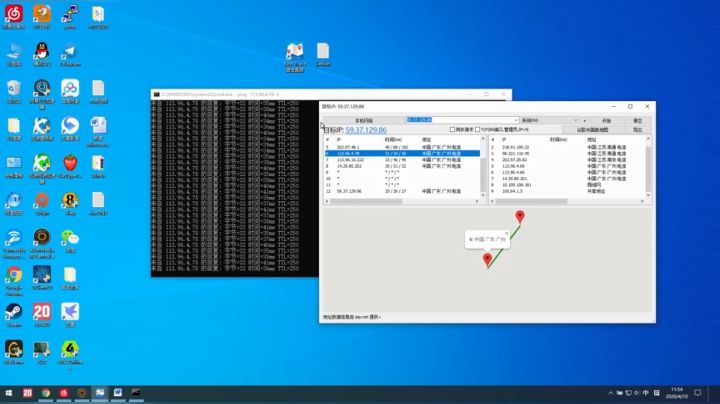This screenshot has height=404, width=720.
Task: Open the Baidu Netdisk desktop icon
Action: coord(70,91)
